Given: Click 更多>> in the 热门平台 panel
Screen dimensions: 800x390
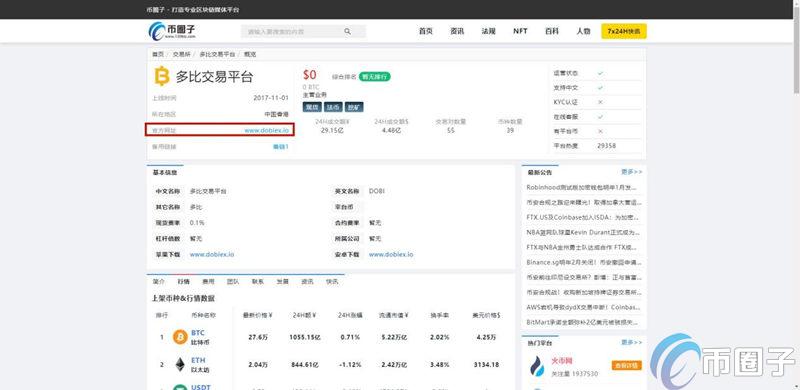Looking at the screenshot, I should (x=632, y=343).
